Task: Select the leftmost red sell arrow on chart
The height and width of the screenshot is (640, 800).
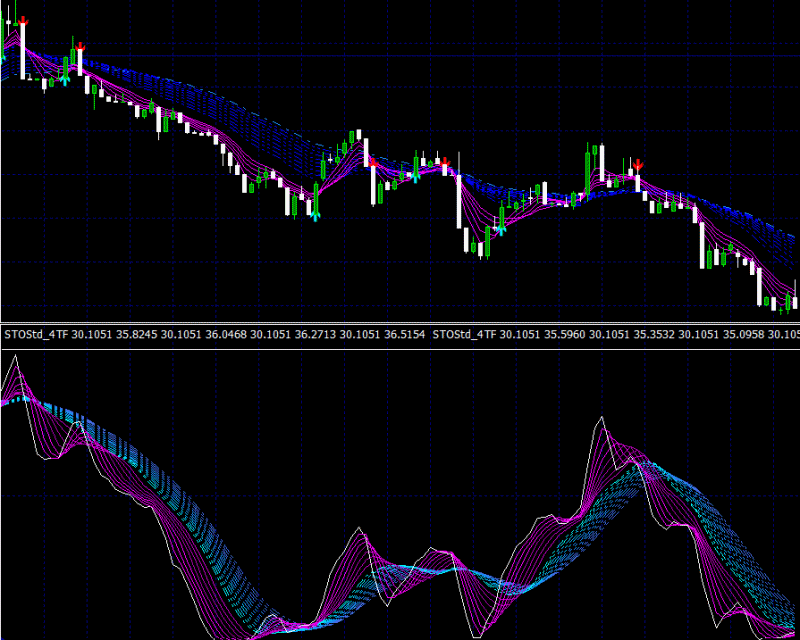Action: point(23,21)
